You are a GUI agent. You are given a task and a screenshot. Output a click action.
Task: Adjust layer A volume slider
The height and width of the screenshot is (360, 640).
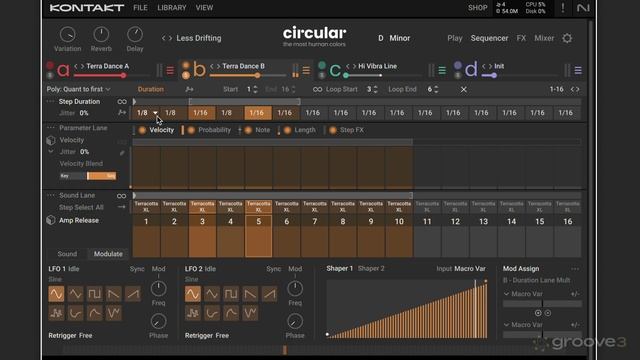click(x=112, y=76)
